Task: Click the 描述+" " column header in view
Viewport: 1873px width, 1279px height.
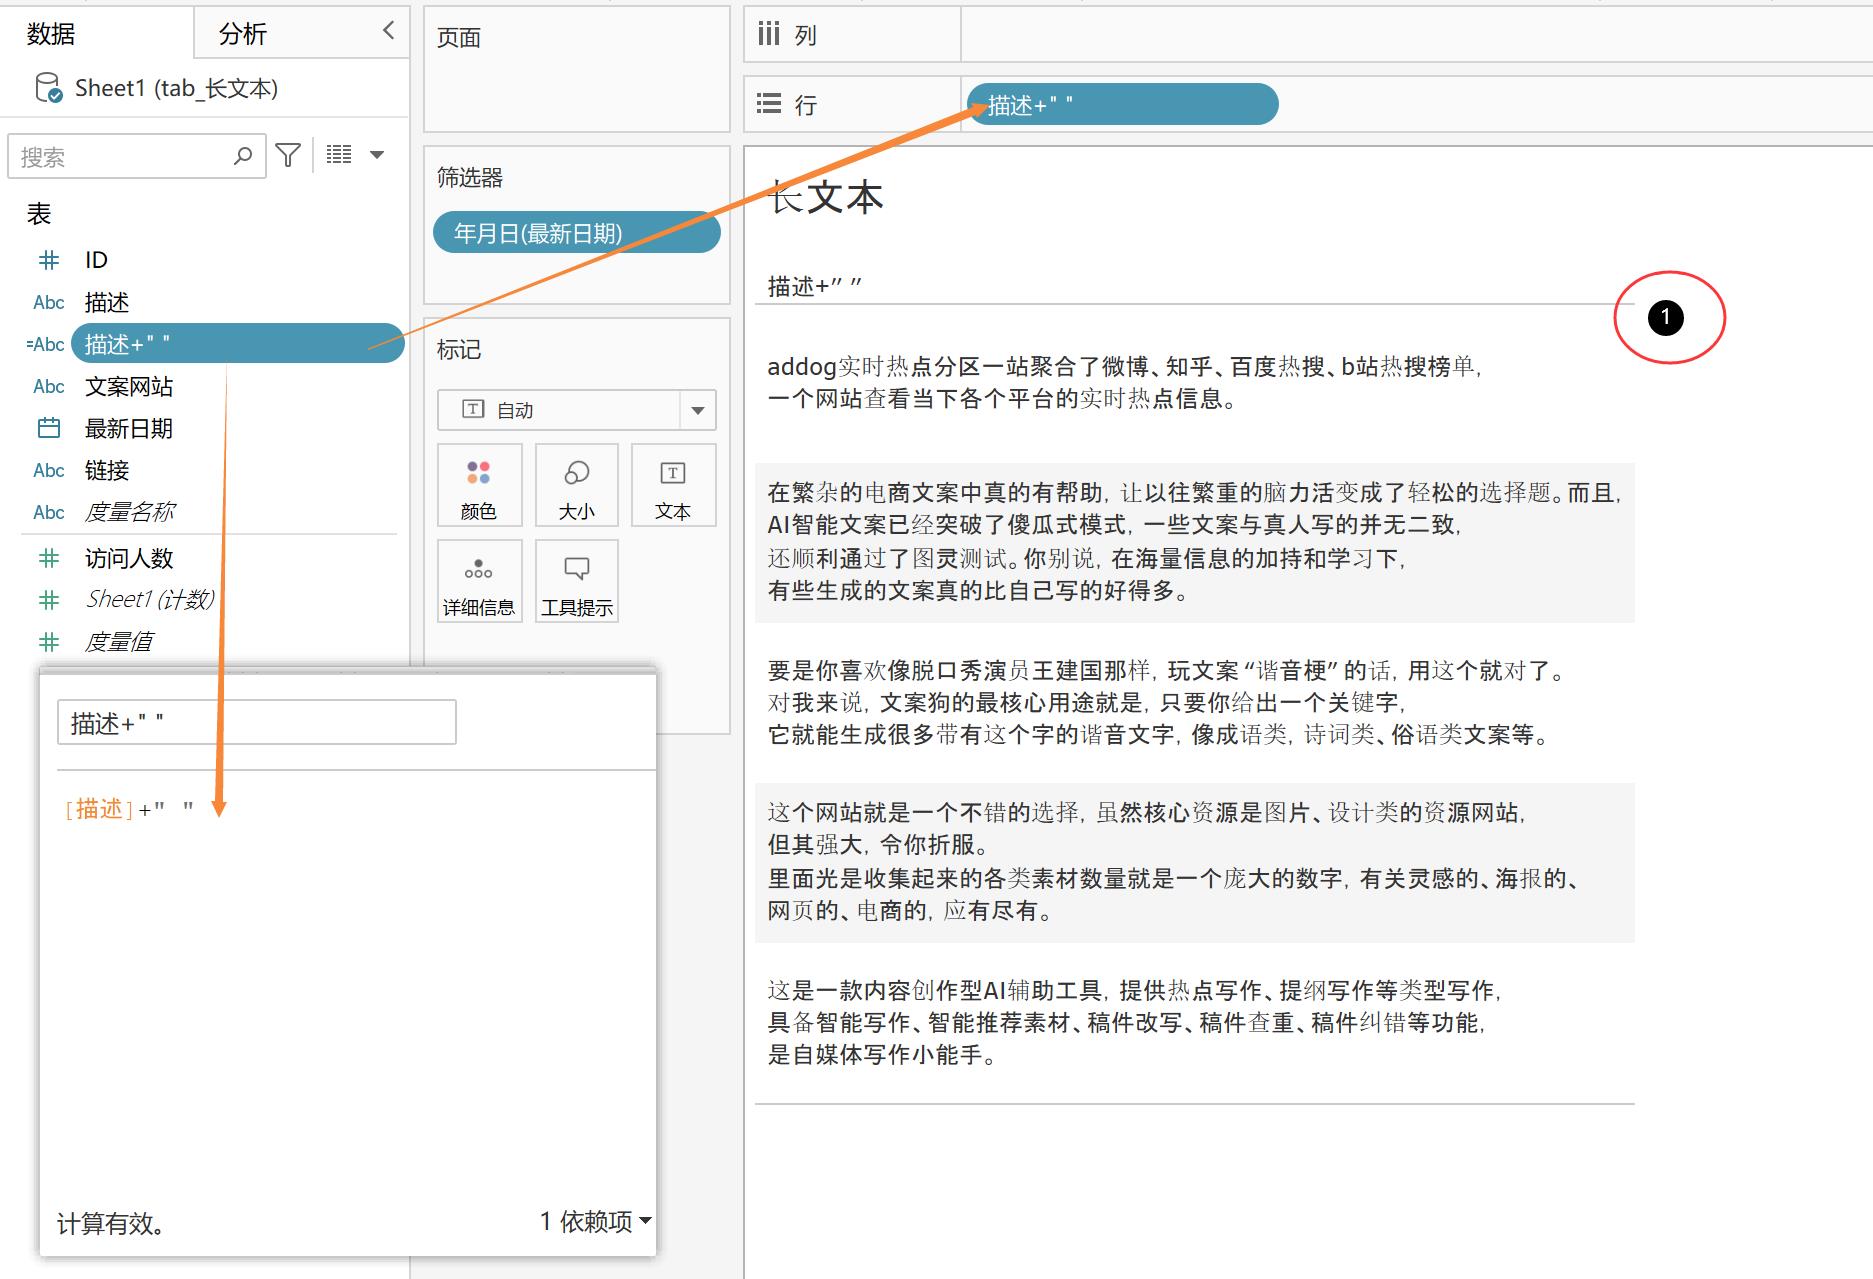Action: point(815,287)
